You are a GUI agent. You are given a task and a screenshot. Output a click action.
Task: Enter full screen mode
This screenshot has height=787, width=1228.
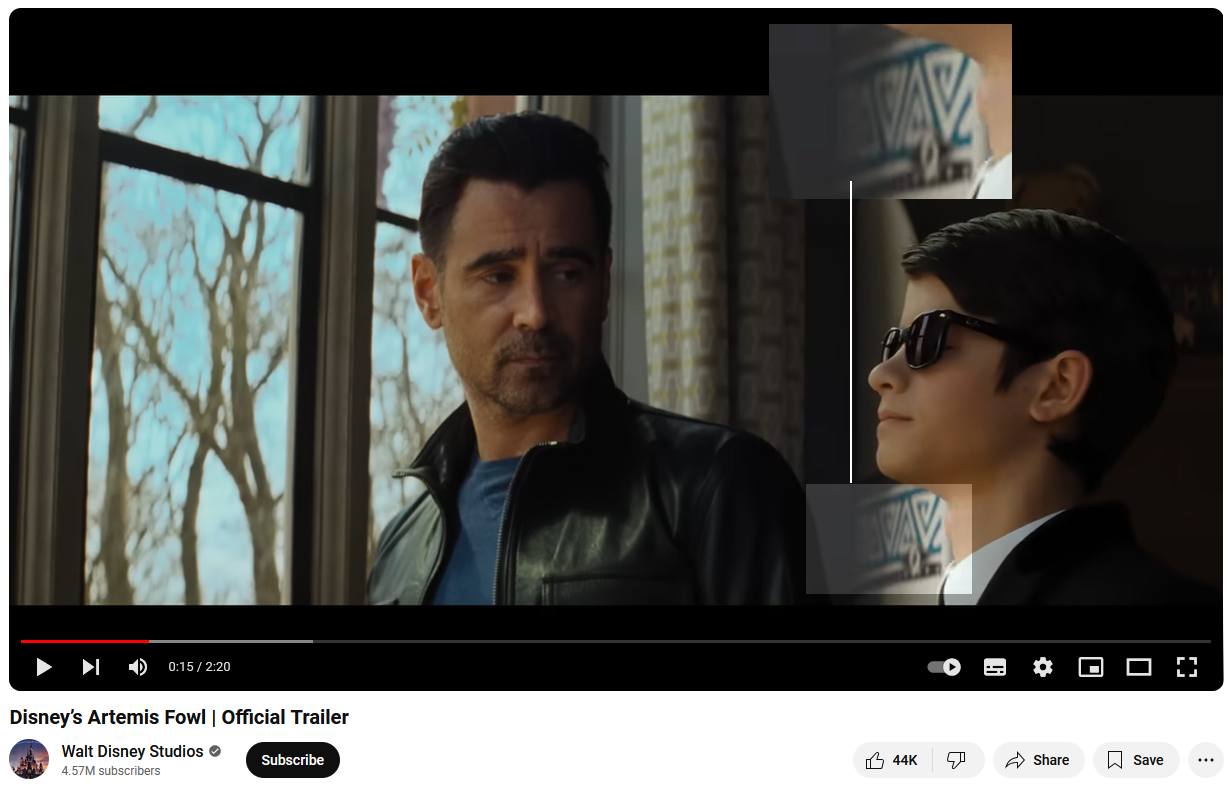(1187, 667)
